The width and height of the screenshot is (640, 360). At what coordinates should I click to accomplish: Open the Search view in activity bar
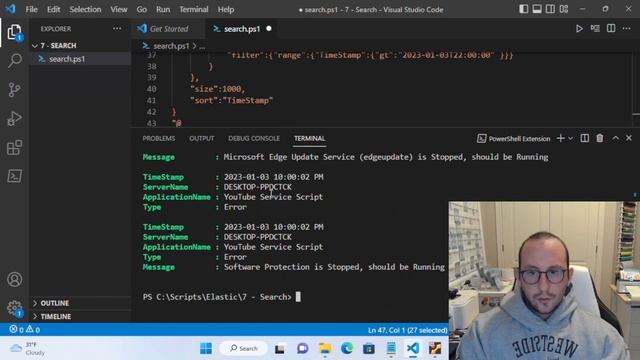(14, 60)
